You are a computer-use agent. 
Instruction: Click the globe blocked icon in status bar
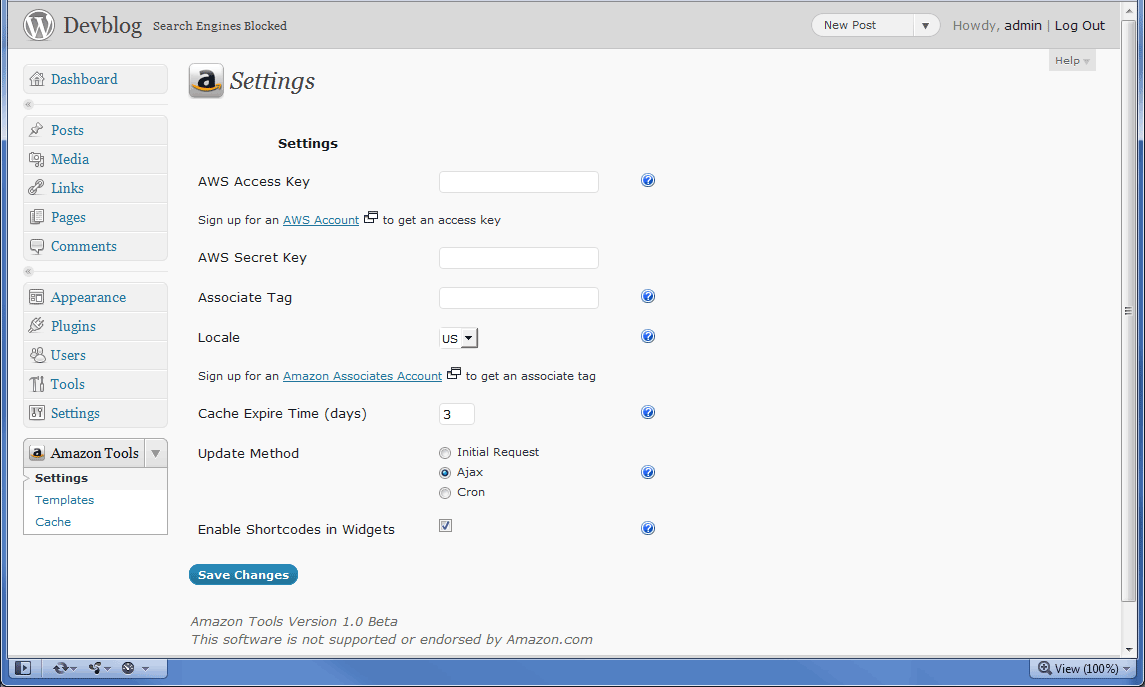pos(129,668)
